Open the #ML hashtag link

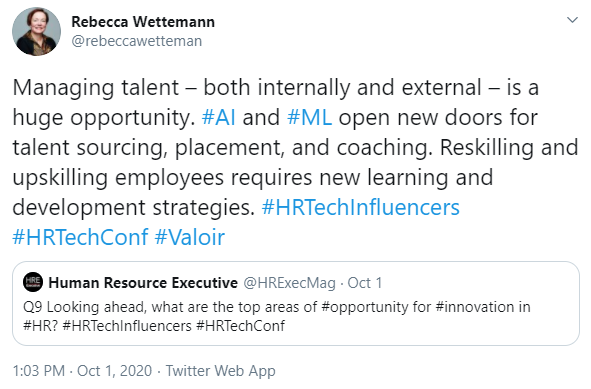[309, 117]
